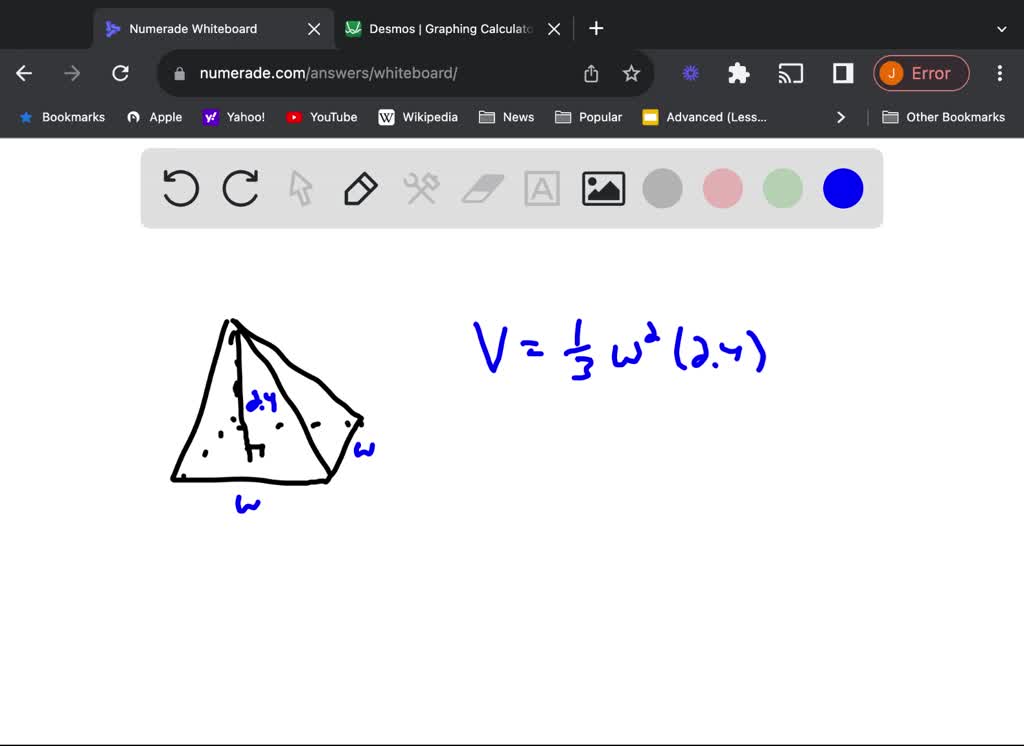
Task: Select the blue pen color swatch
Action: pyautogui.click(x=842, y=188)
